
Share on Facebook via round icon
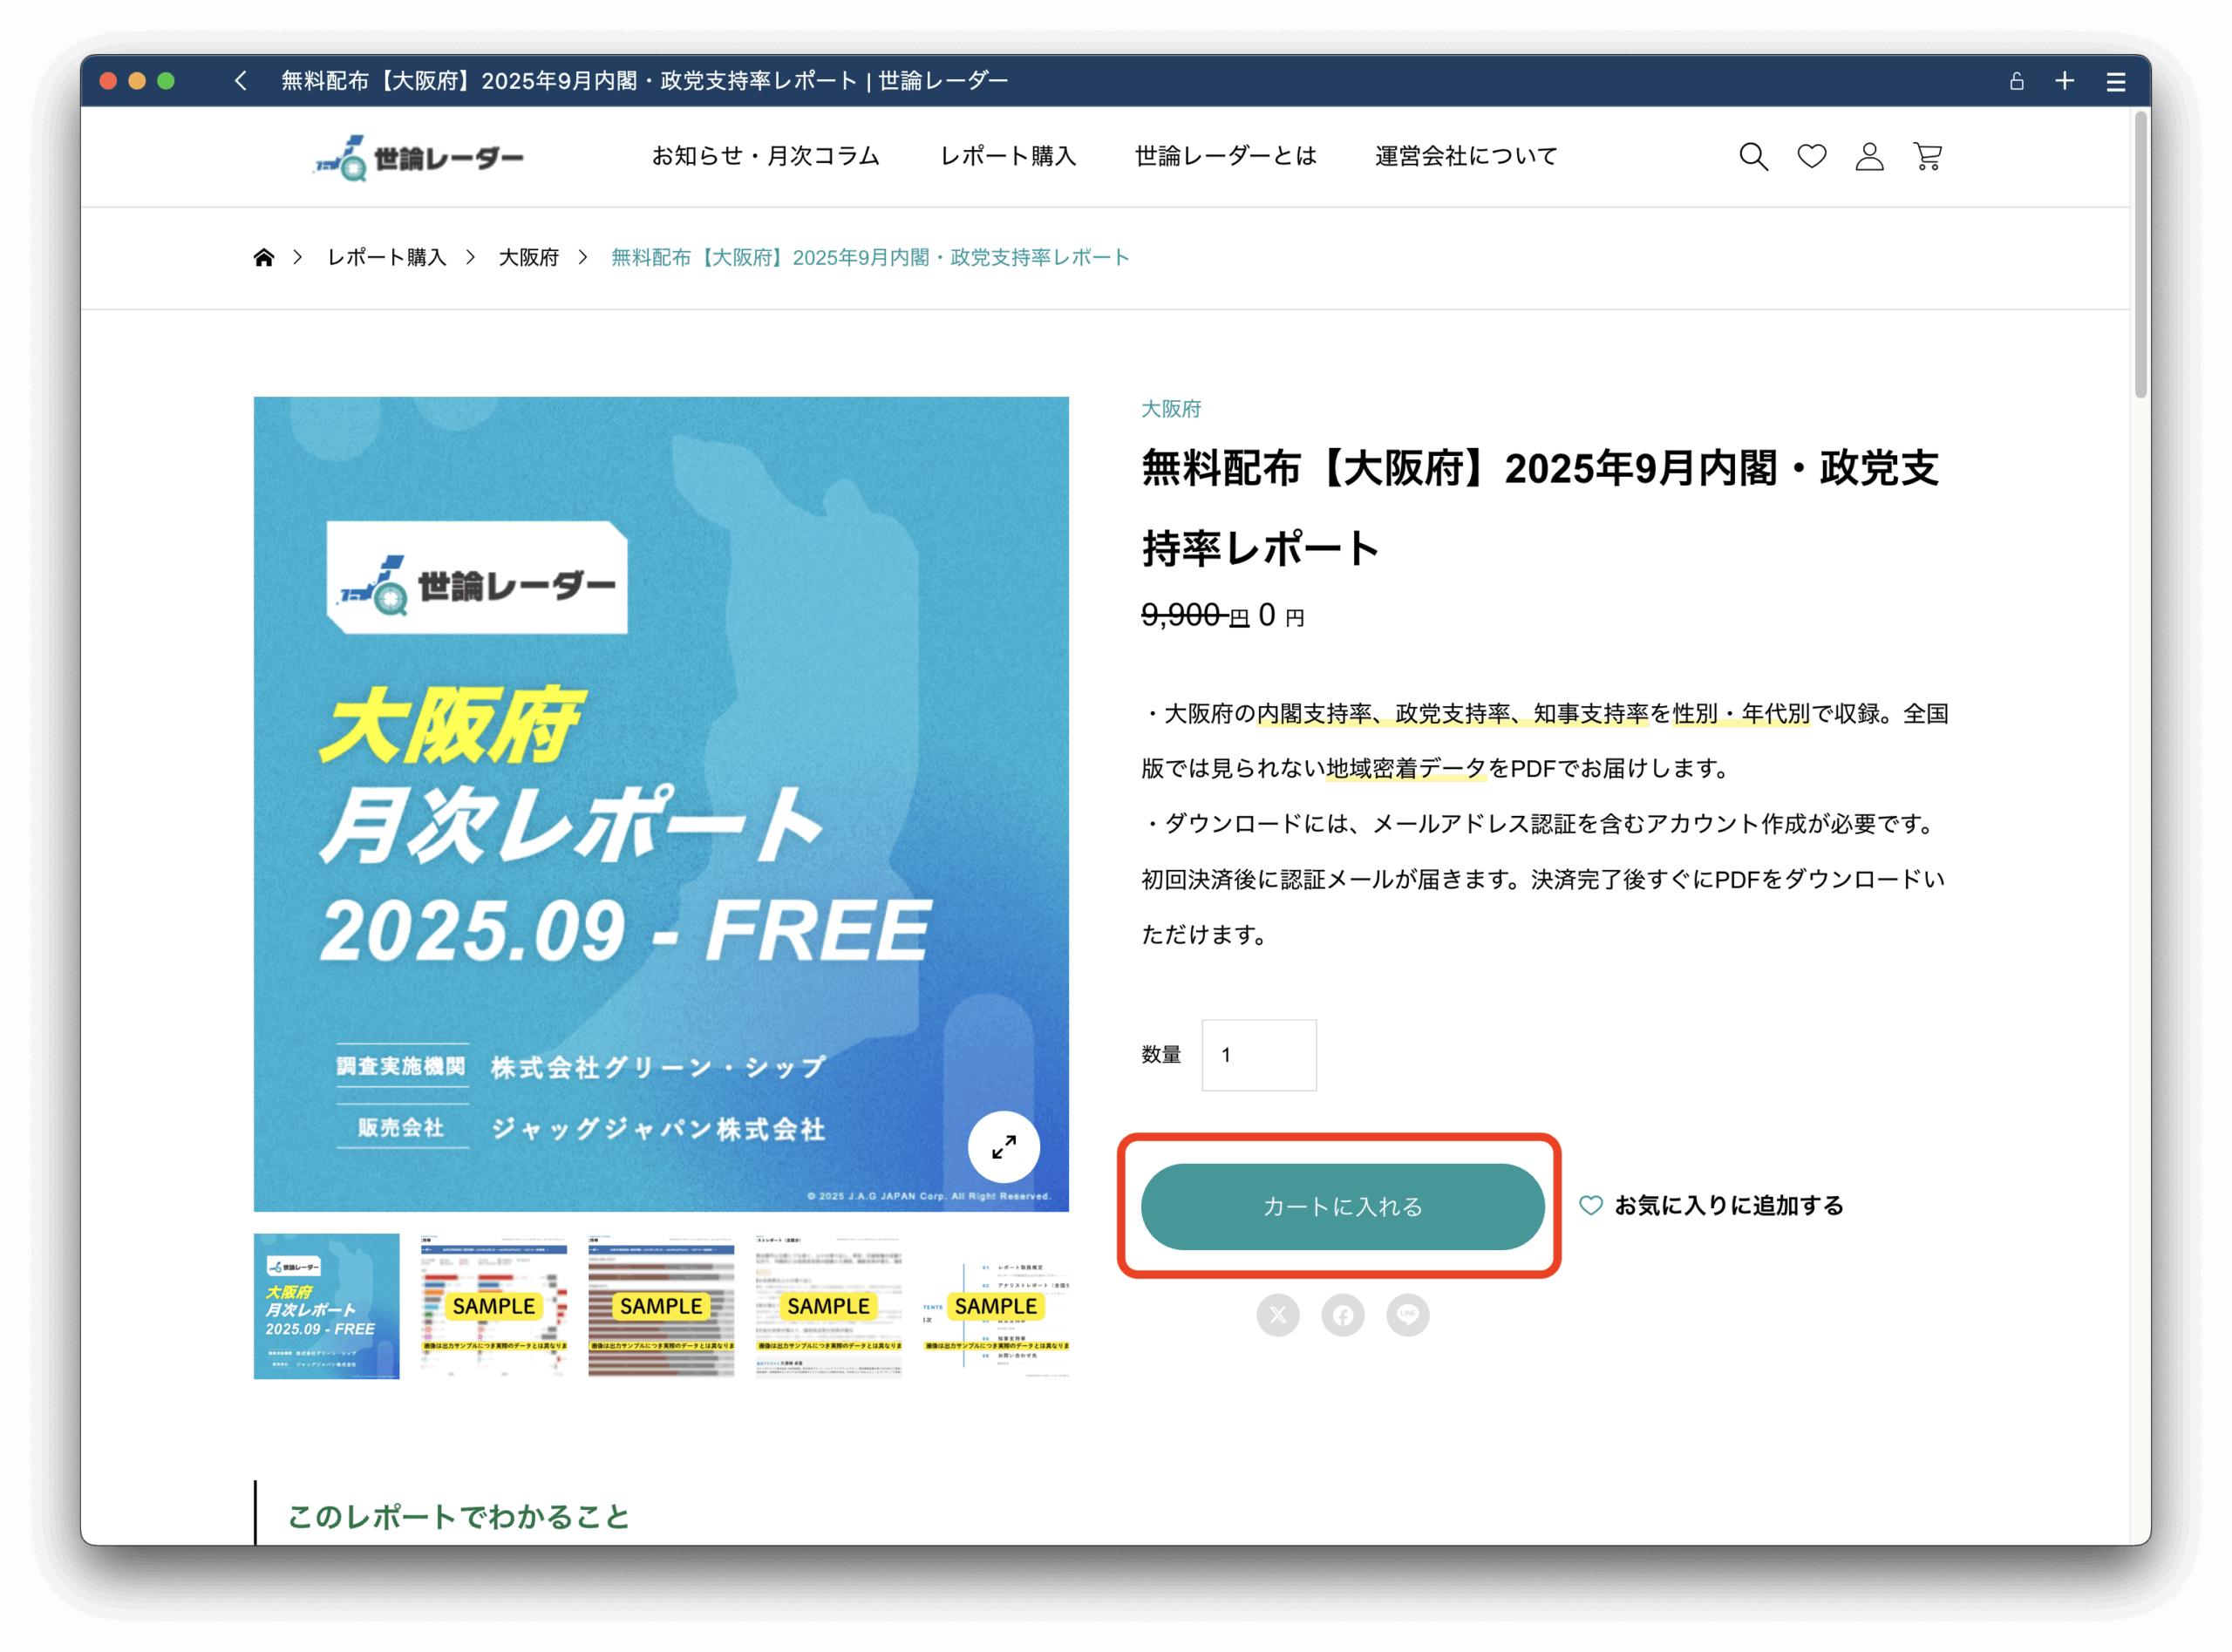click(x=1343, y=1315)
